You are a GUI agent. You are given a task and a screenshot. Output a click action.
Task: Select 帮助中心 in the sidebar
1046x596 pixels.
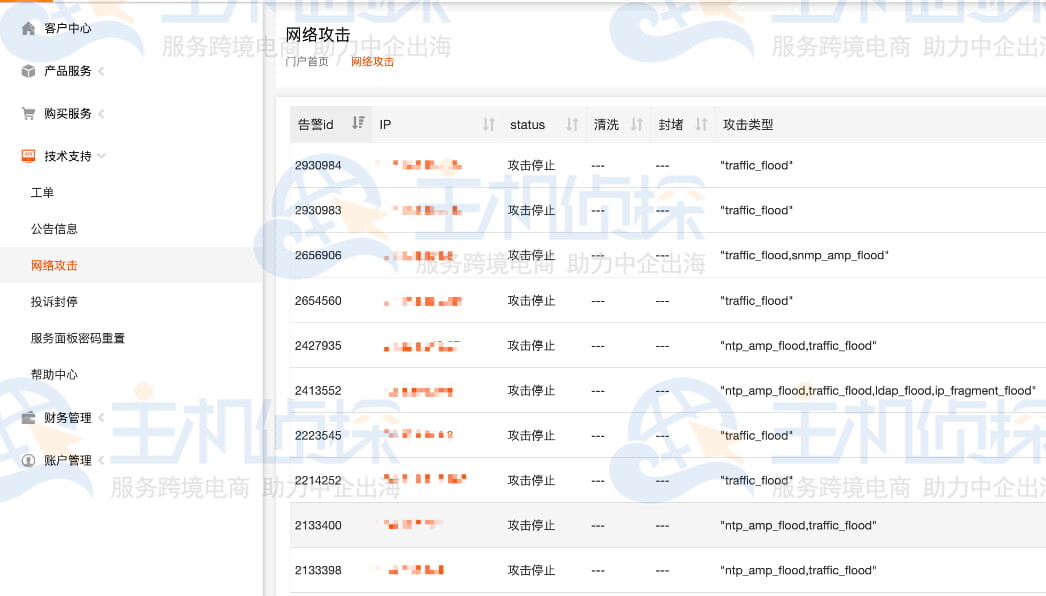(53, 374)
